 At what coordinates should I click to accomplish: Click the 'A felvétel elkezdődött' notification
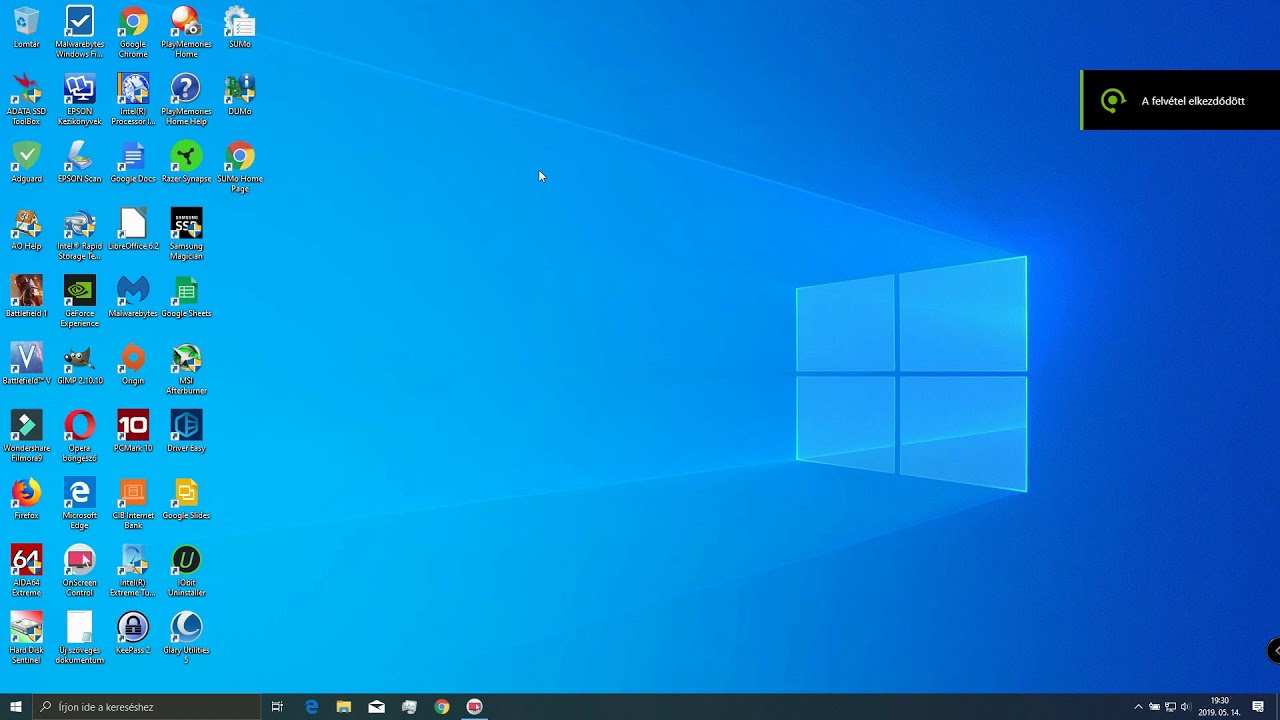tap(1180, 100)
